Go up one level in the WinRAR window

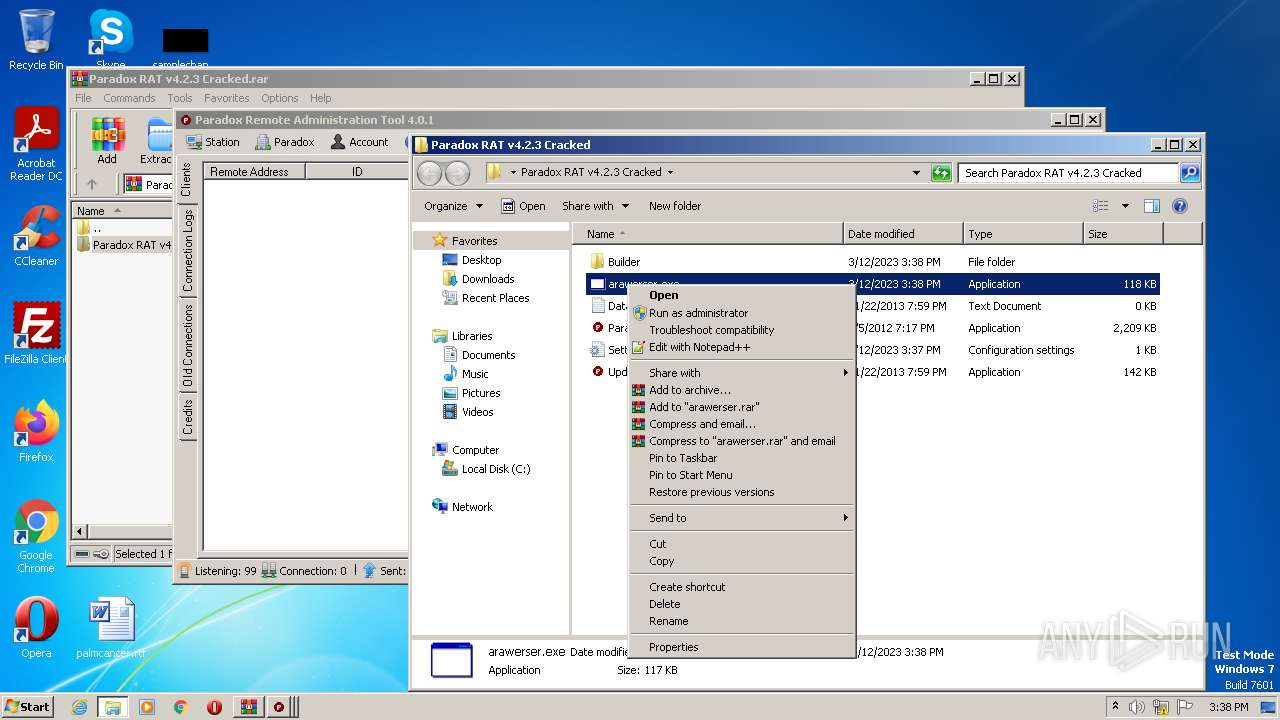pyautogui.click(x=92, y=185)
